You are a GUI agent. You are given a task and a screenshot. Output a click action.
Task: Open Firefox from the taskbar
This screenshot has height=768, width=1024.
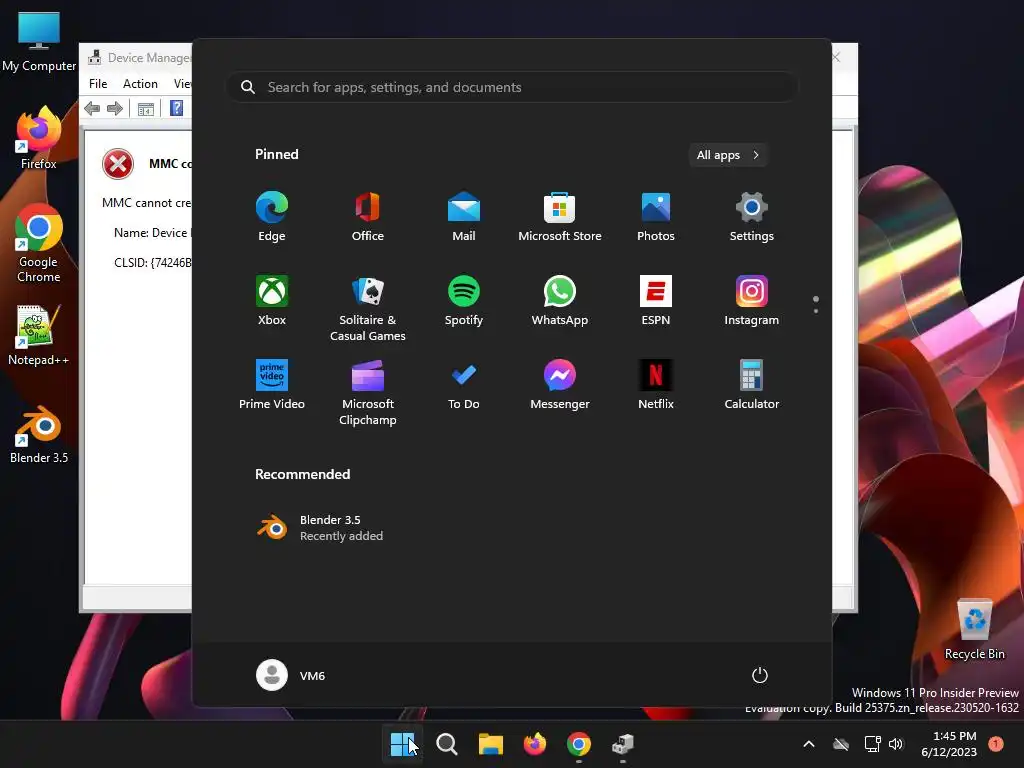pyautogui.click(x=535, y=744)
